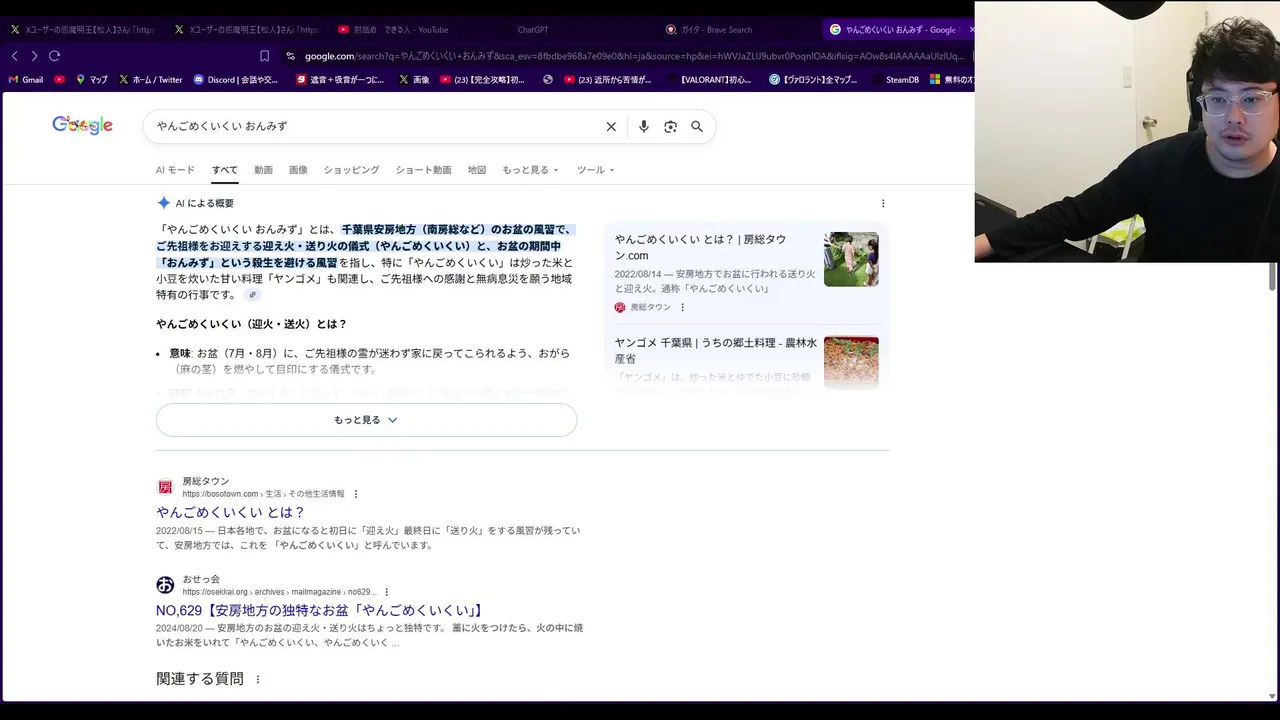Expand the もっと見る filter dropdown
1280x720 pixels.
530,170
